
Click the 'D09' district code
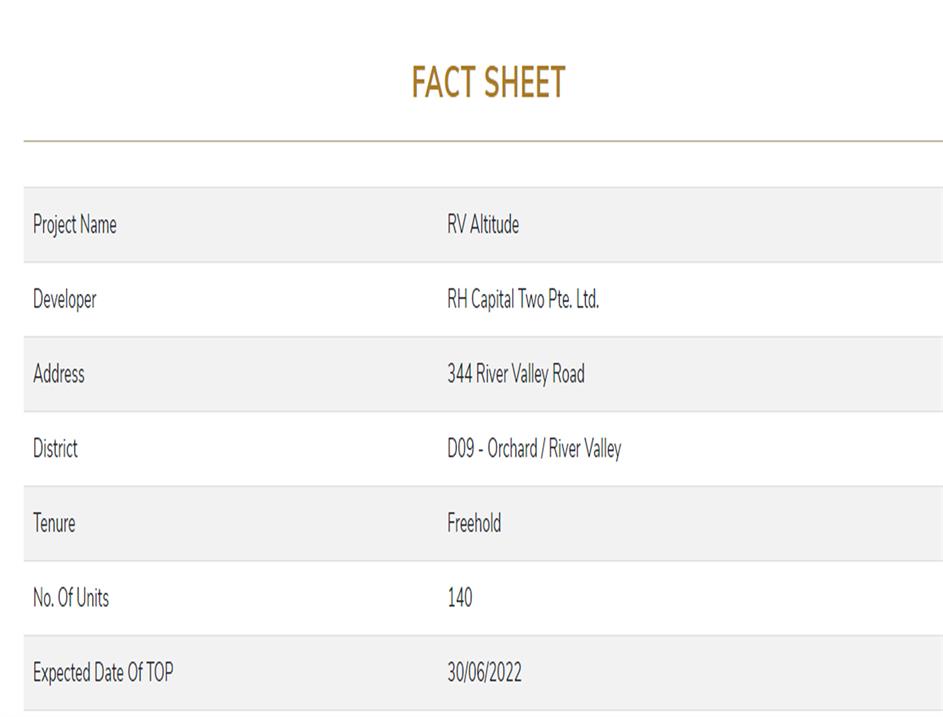(459, 449)
